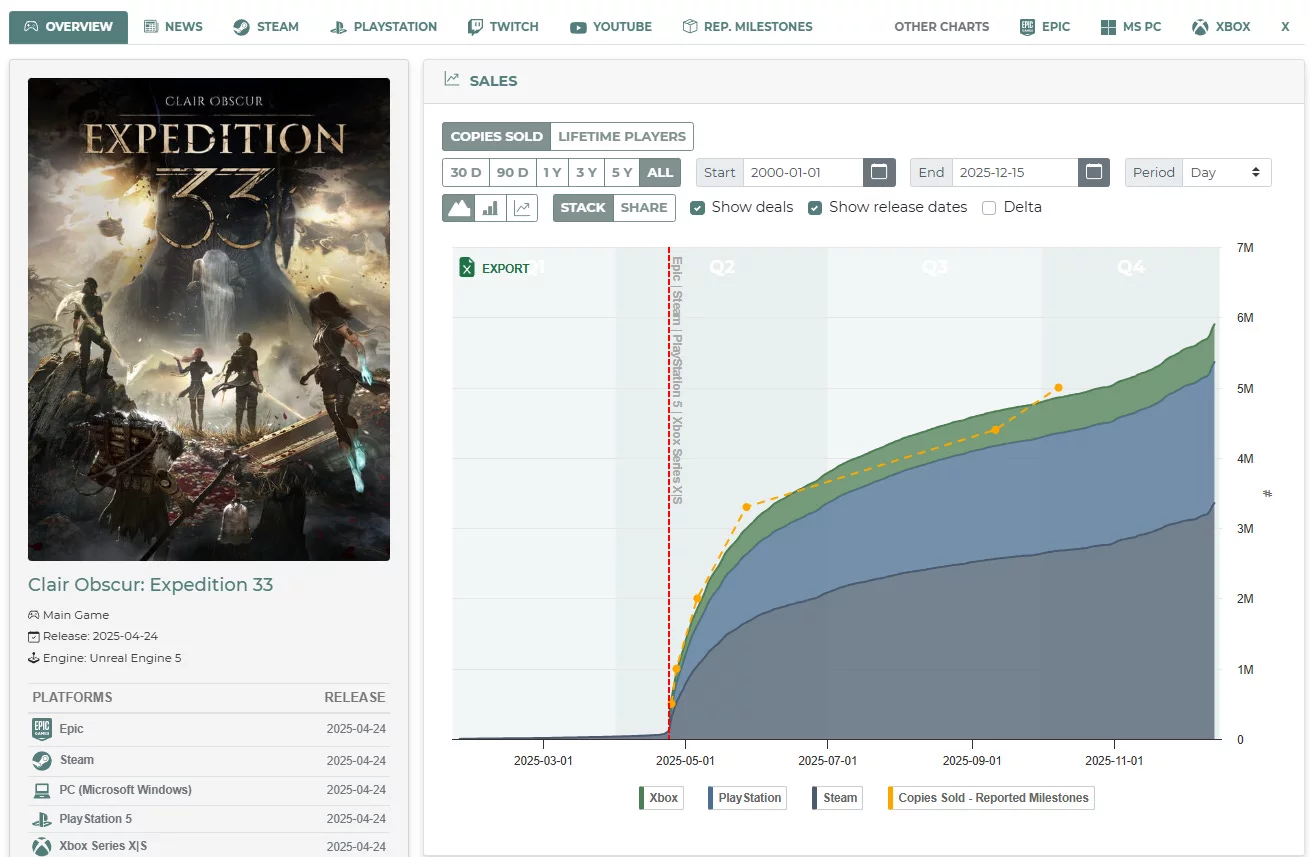Switch to Rep. Milestones tab

[746, 27]
